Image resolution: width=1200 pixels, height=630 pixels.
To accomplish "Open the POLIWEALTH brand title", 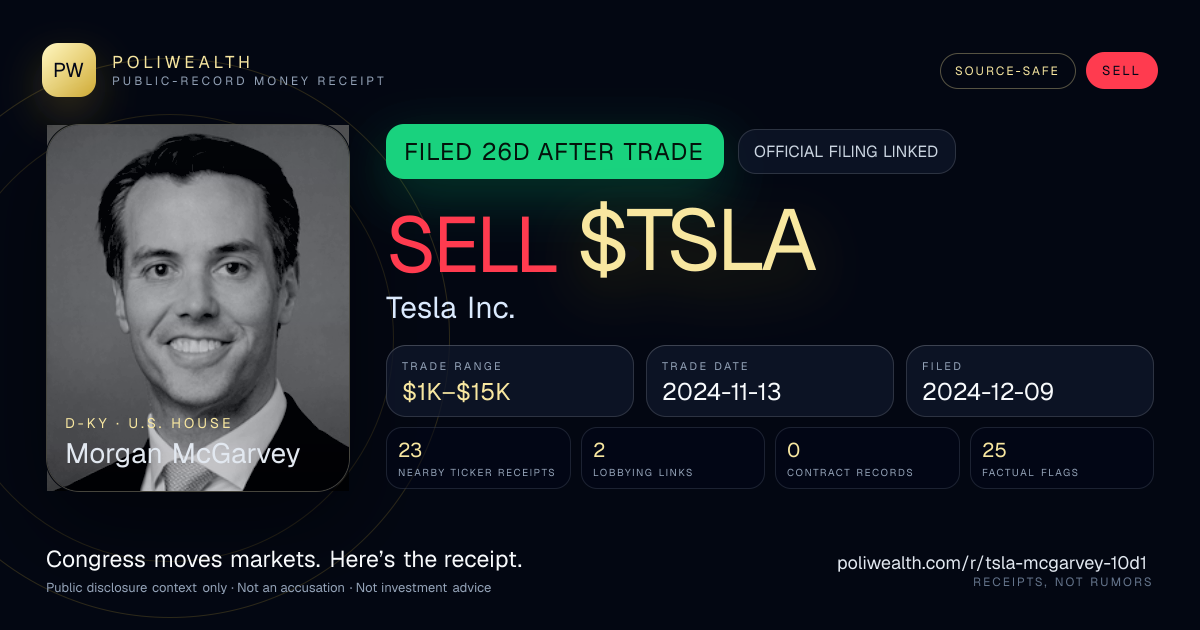I will 183,62.
